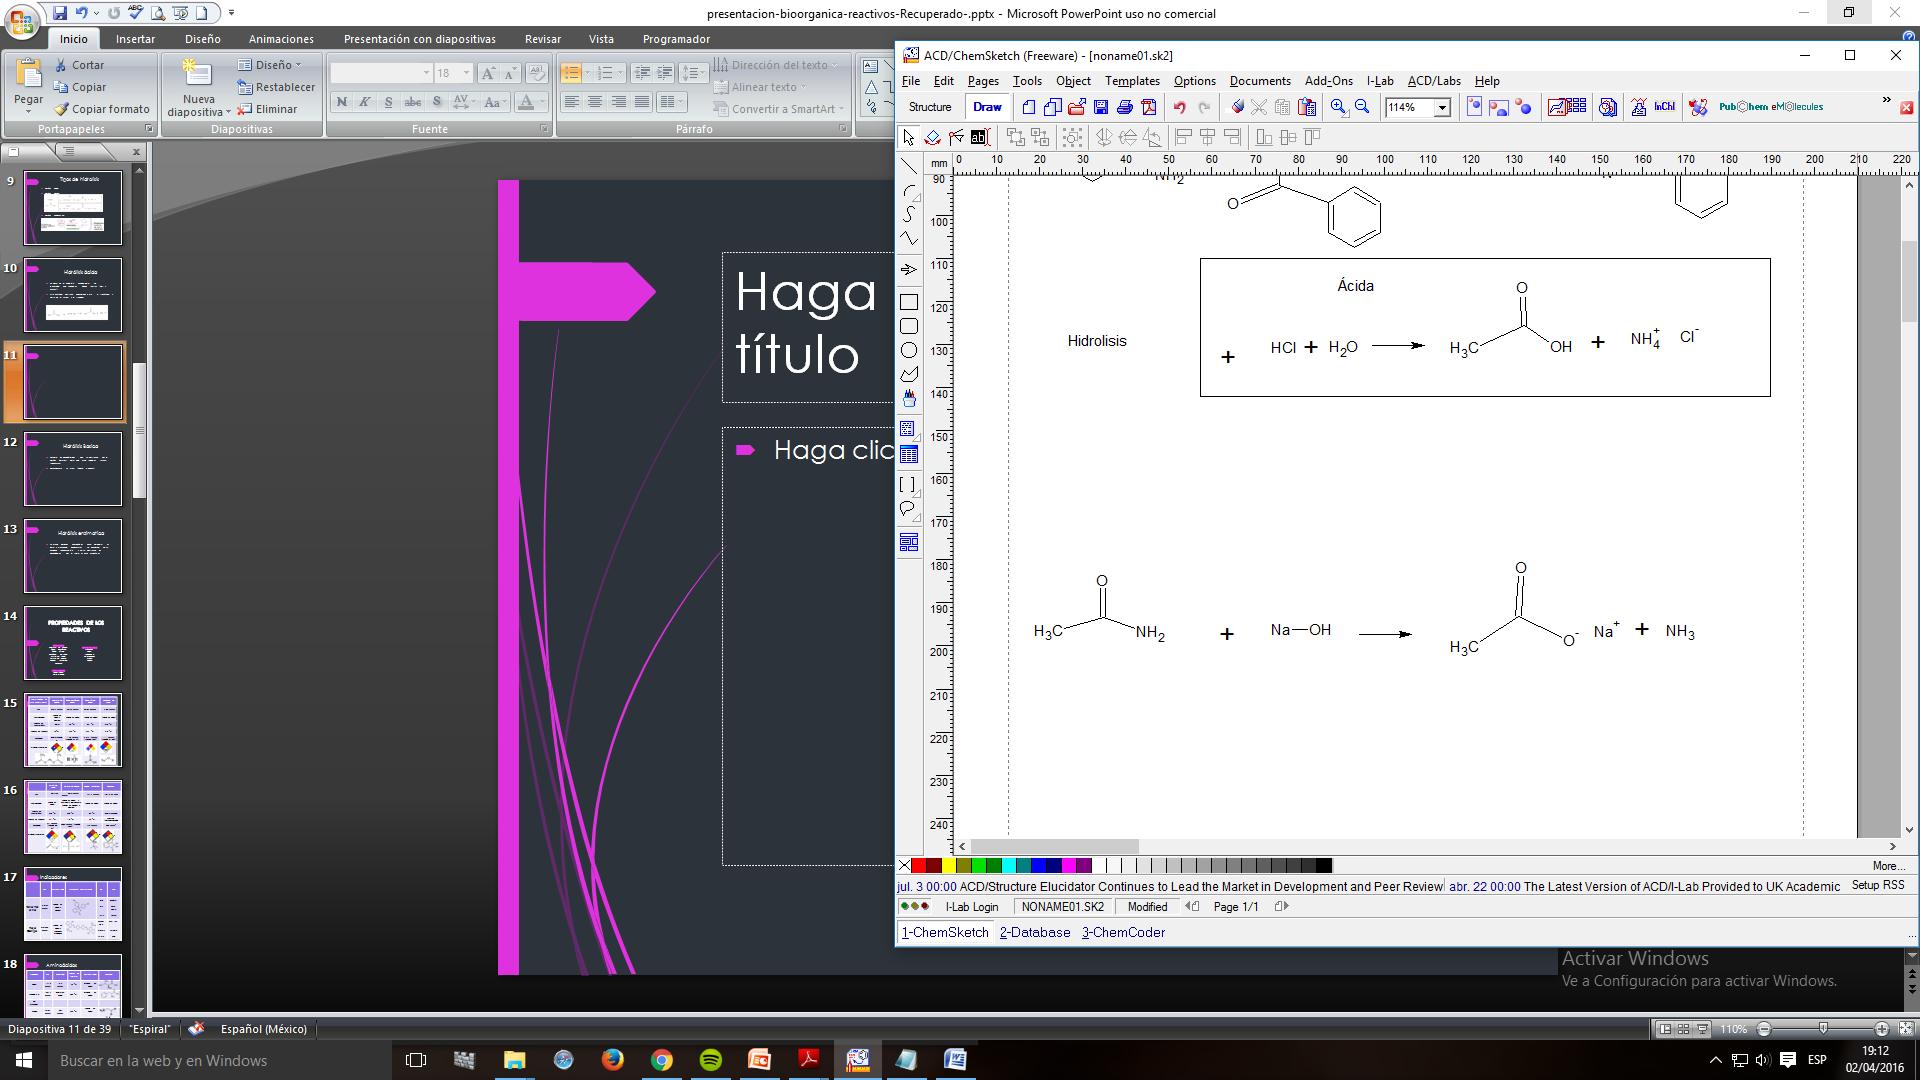This screenshot has width=1920, height=1080.
Task: Click the InChI generation icon
Action: pyautogui.click(x=1664, y=107)
